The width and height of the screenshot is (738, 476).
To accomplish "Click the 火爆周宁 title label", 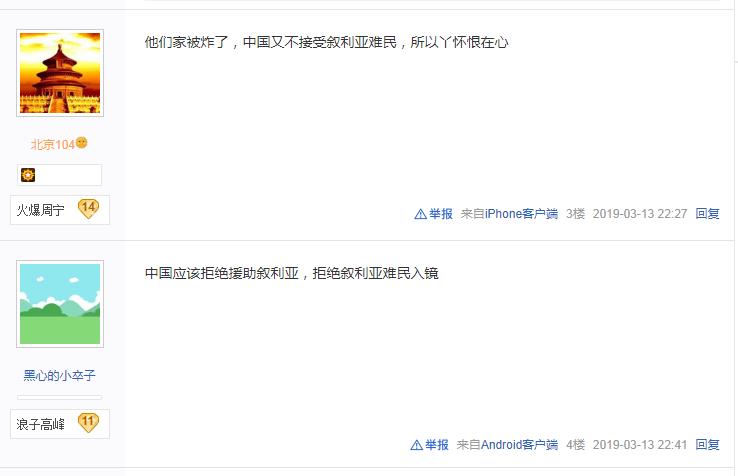I will click(x=40, y=210).
